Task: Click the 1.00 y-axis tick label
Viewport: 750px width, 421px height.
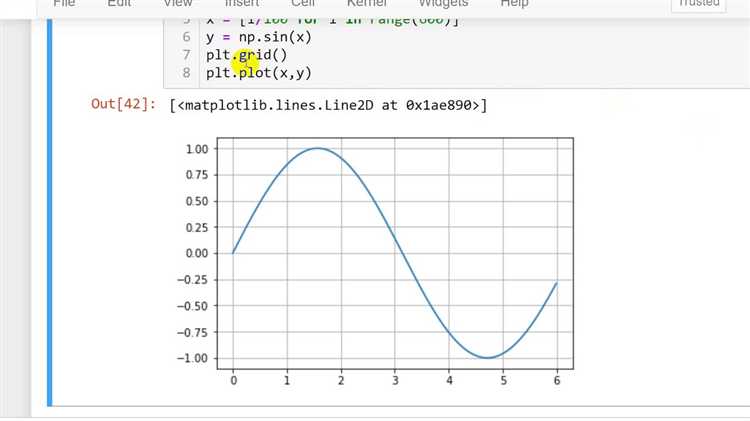Action: pyautogui.click(x=197, y=149)
